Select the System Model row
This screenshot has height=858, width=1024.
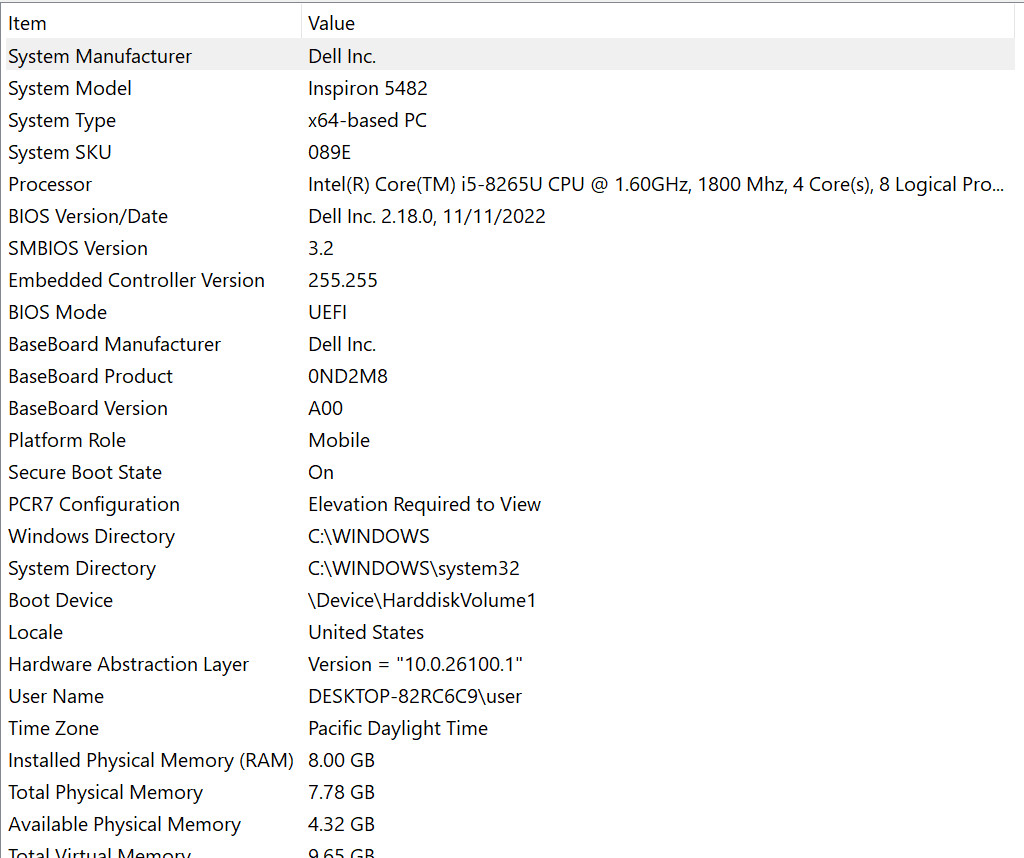[510, 88]
